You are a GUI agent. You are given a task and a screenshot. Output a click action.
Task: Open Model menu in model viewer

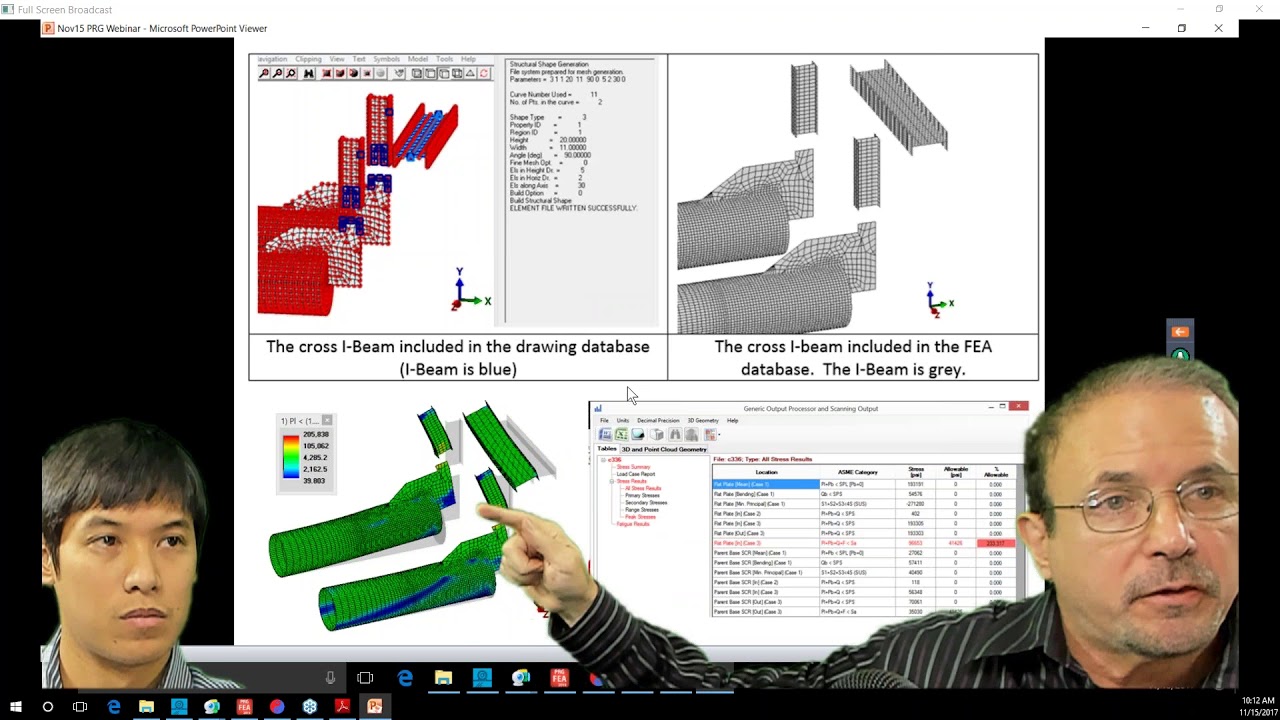(x=418, y=59)
